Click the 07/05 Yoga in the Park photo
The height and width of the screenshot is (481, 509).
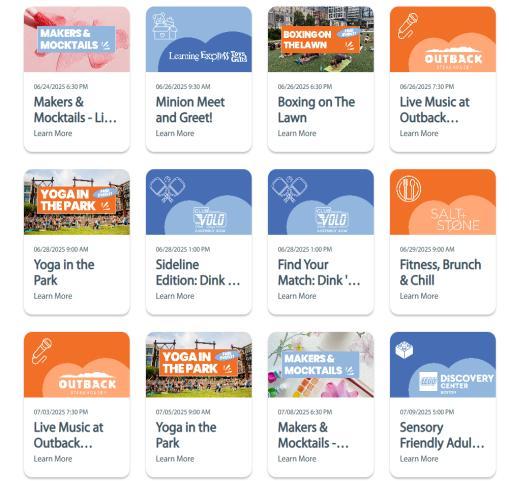(x=199, y=365)
